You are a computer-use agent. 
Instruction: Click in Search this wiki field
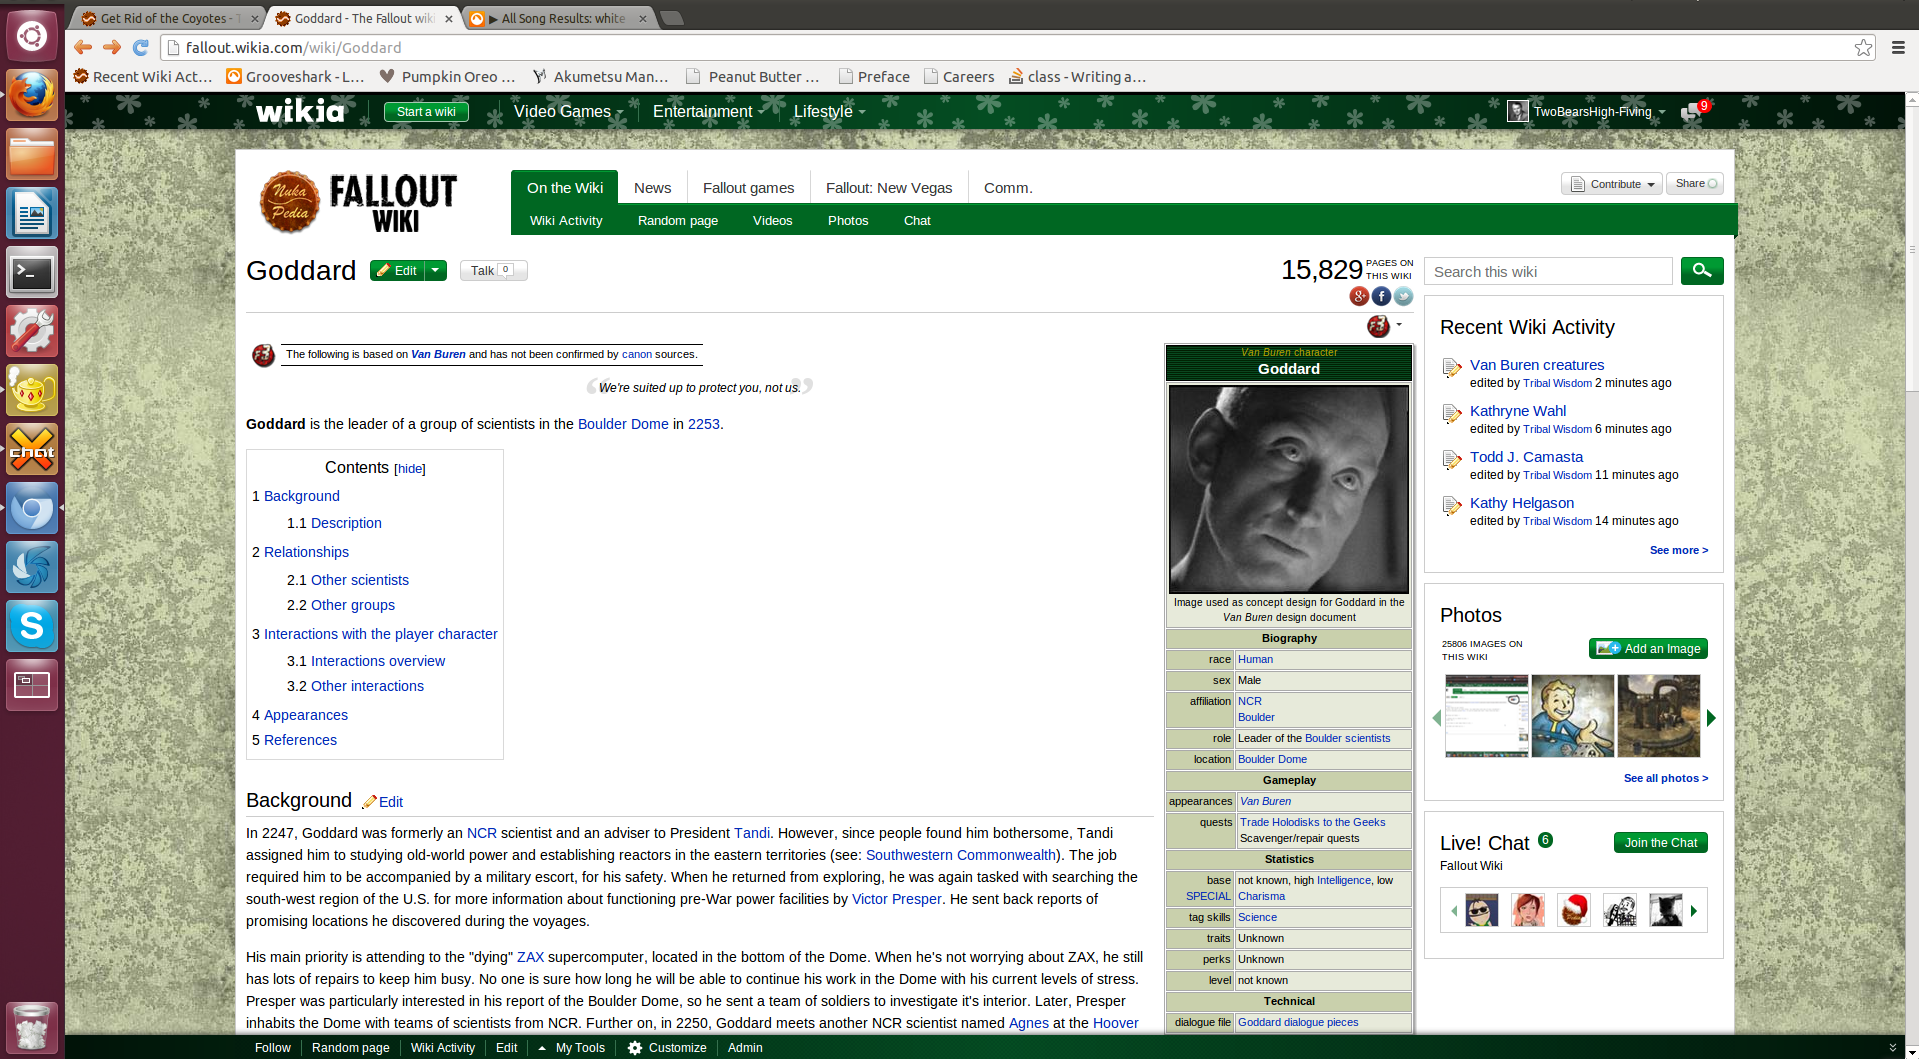click(x=1548, y=271)
